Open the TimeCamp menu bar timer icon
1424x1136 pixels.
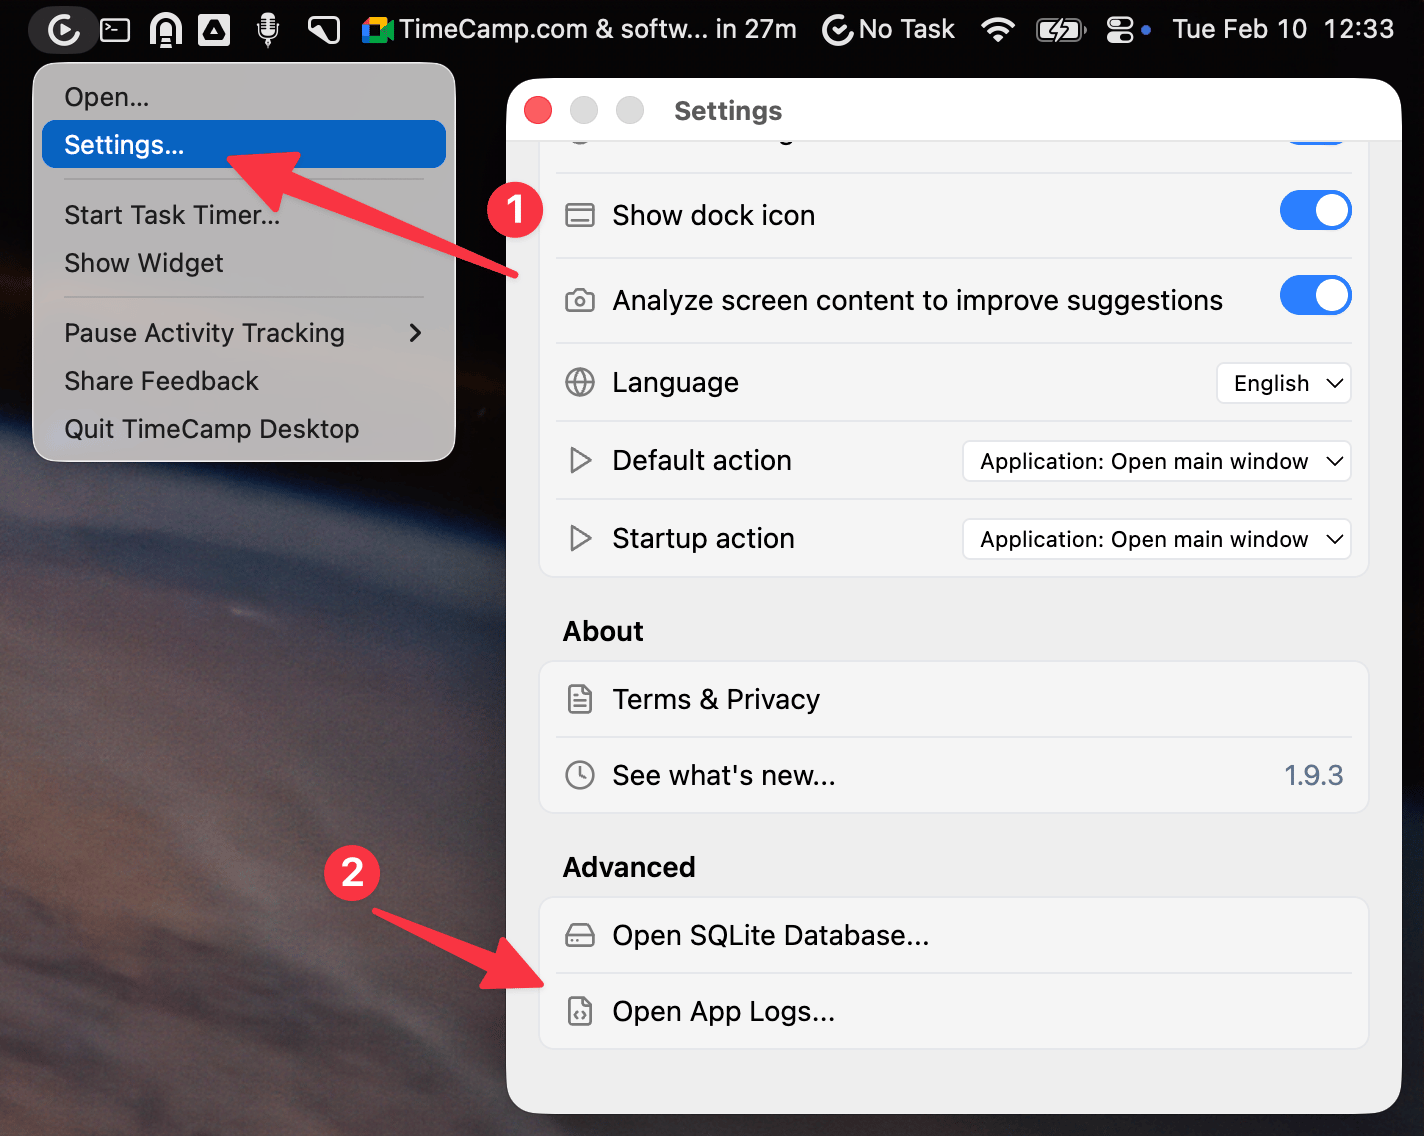[x=62, y=29]
